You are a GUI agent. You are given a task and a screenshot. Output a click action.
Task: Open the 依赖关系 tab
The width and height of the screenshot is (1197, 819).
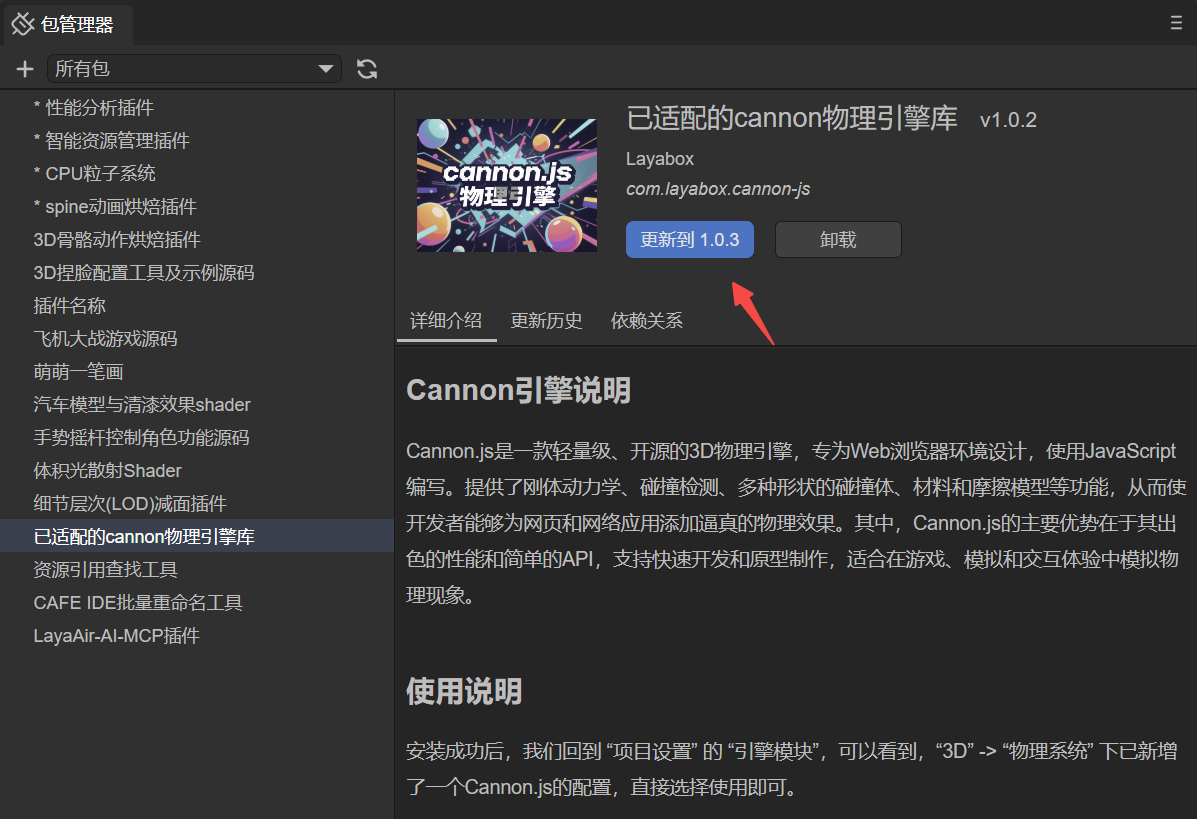646,321
